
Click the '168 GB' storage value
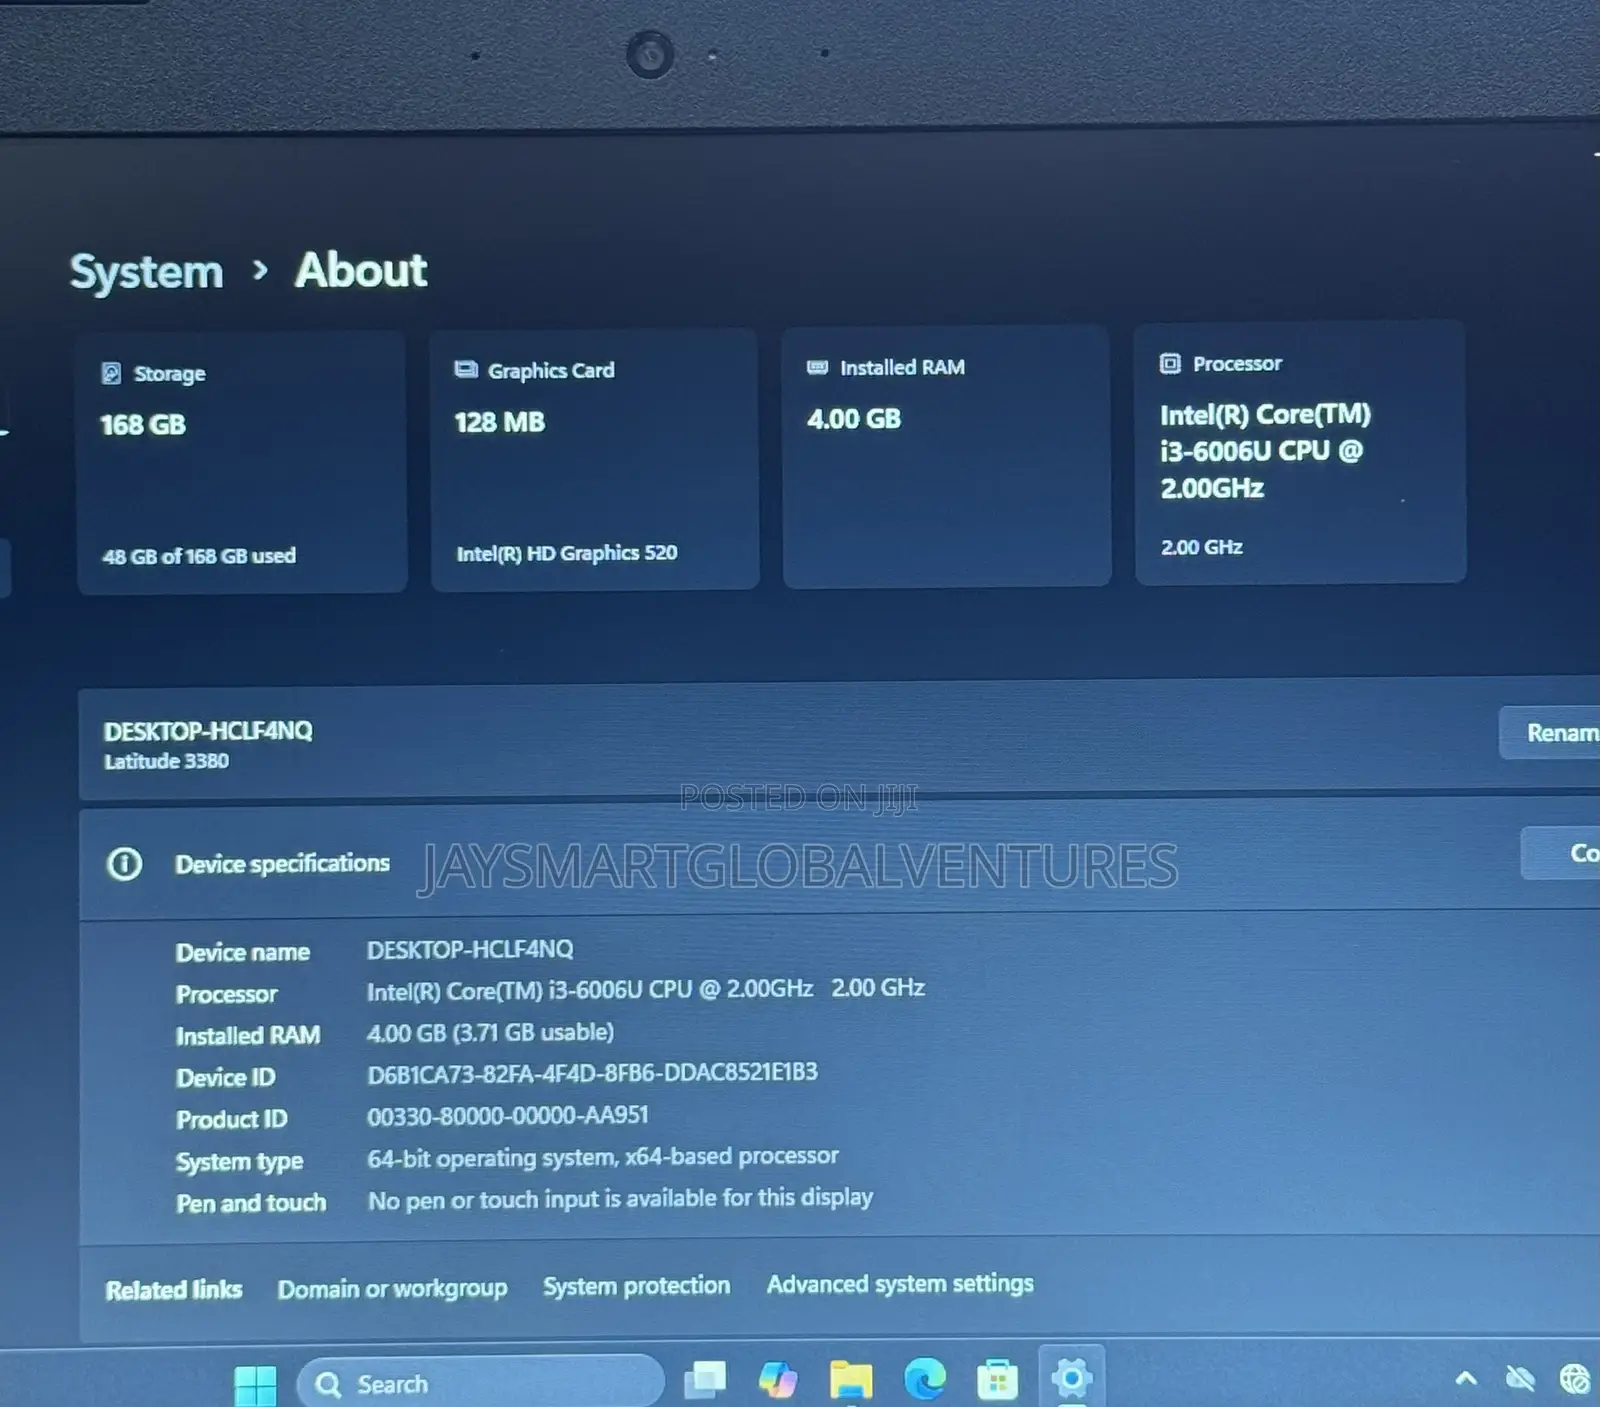click(143, 425)
